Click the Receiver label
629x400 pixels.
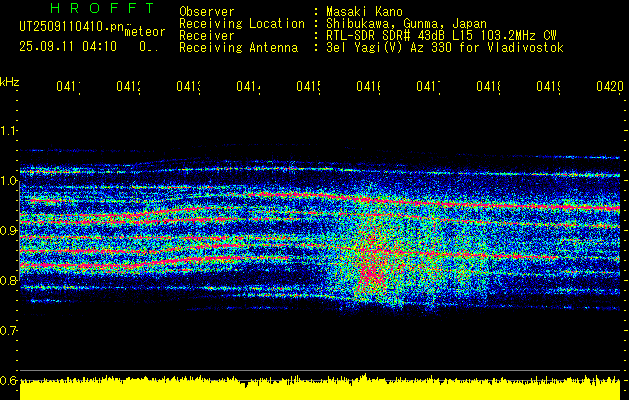207,36
